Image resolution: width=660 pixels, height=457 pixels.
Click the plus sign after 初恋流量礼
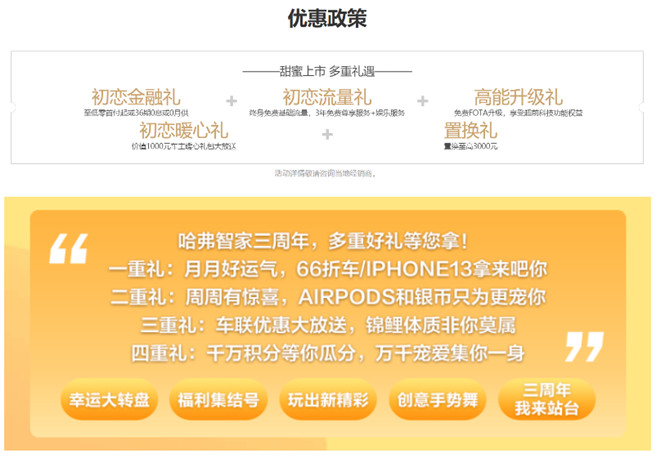[x=423, y=101]
